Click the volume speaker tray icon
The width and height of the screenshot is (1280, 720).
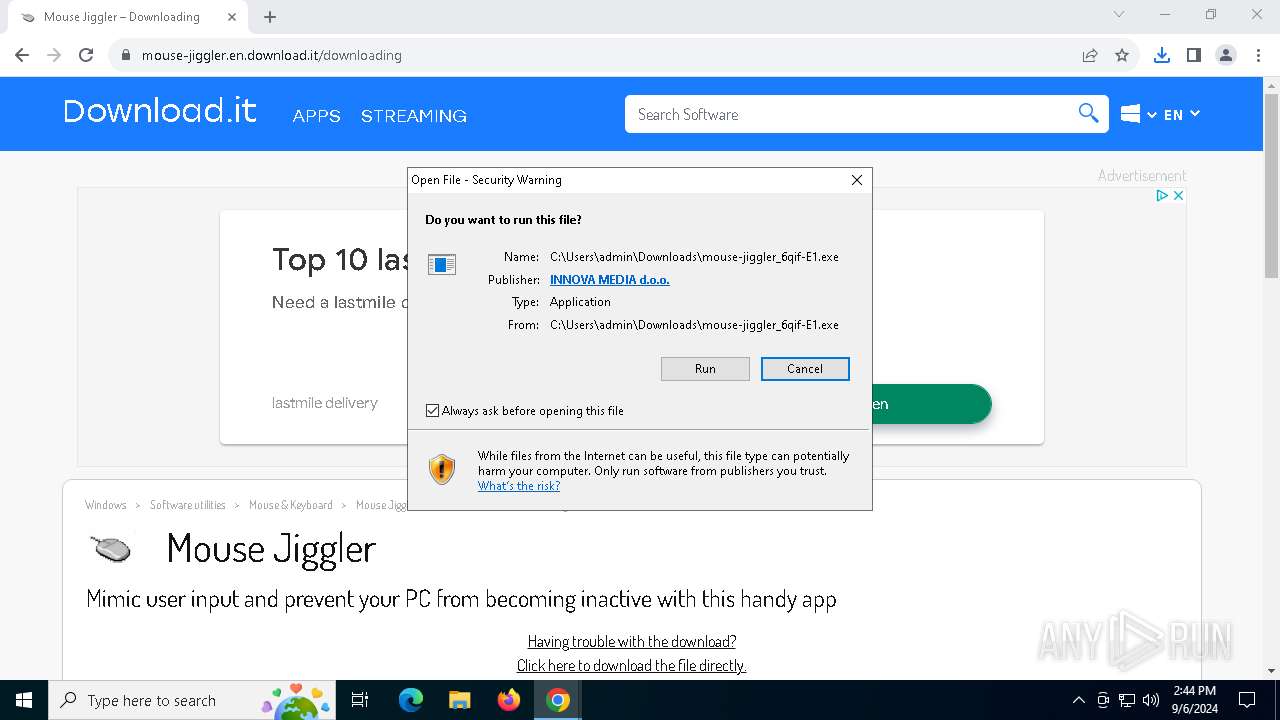1151,700
